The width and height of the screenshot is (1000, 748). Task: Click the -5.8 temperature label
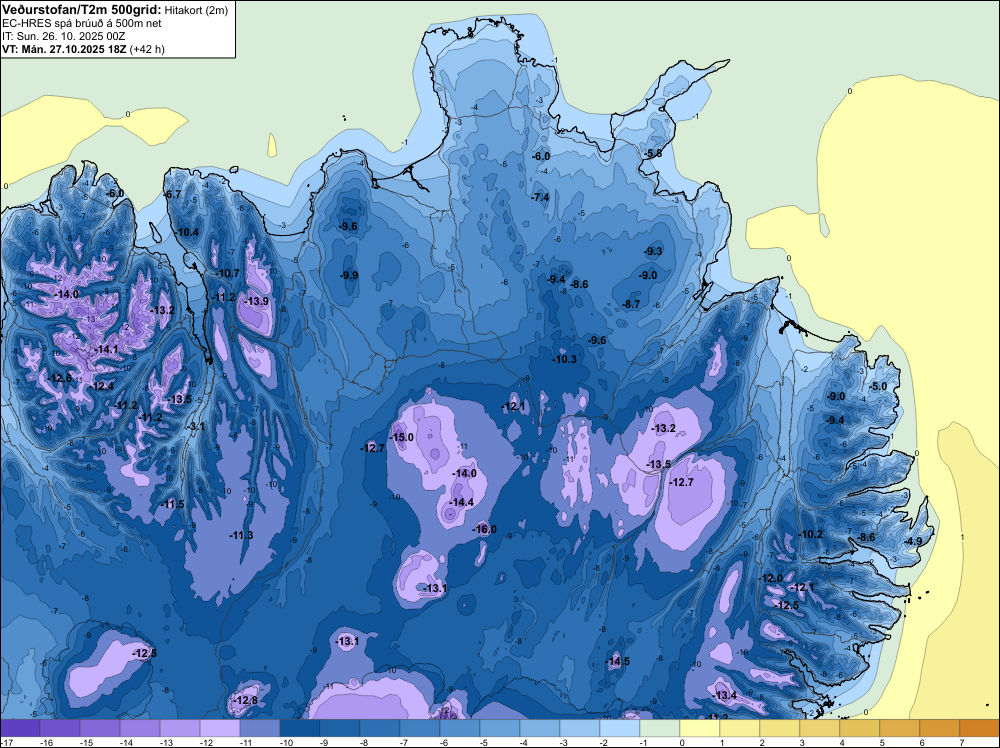click(653, 153)
